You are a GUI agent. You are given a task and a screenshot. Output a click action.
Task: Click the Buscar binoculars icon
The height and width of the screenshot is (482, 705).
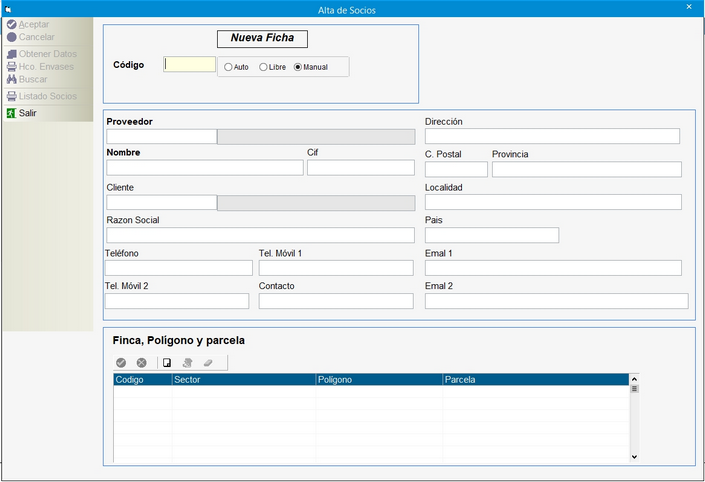[x=12, y=79]
